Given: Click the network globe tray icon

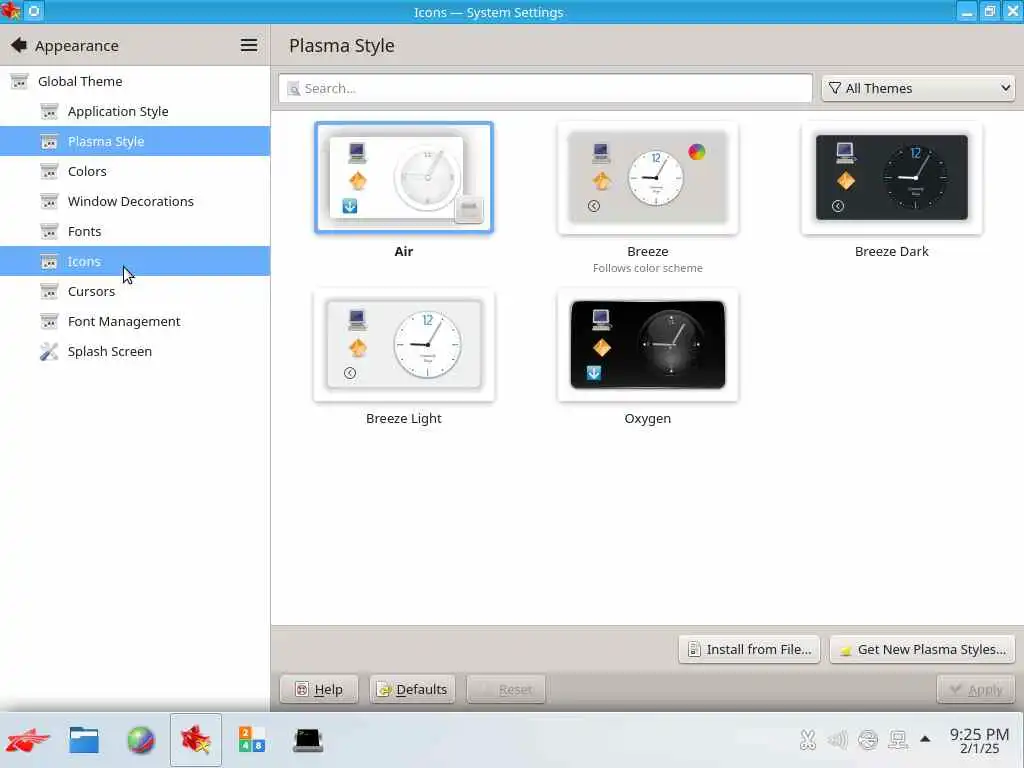Looking at the screenshot, I should pyautogui.click(x=868, y=740).
